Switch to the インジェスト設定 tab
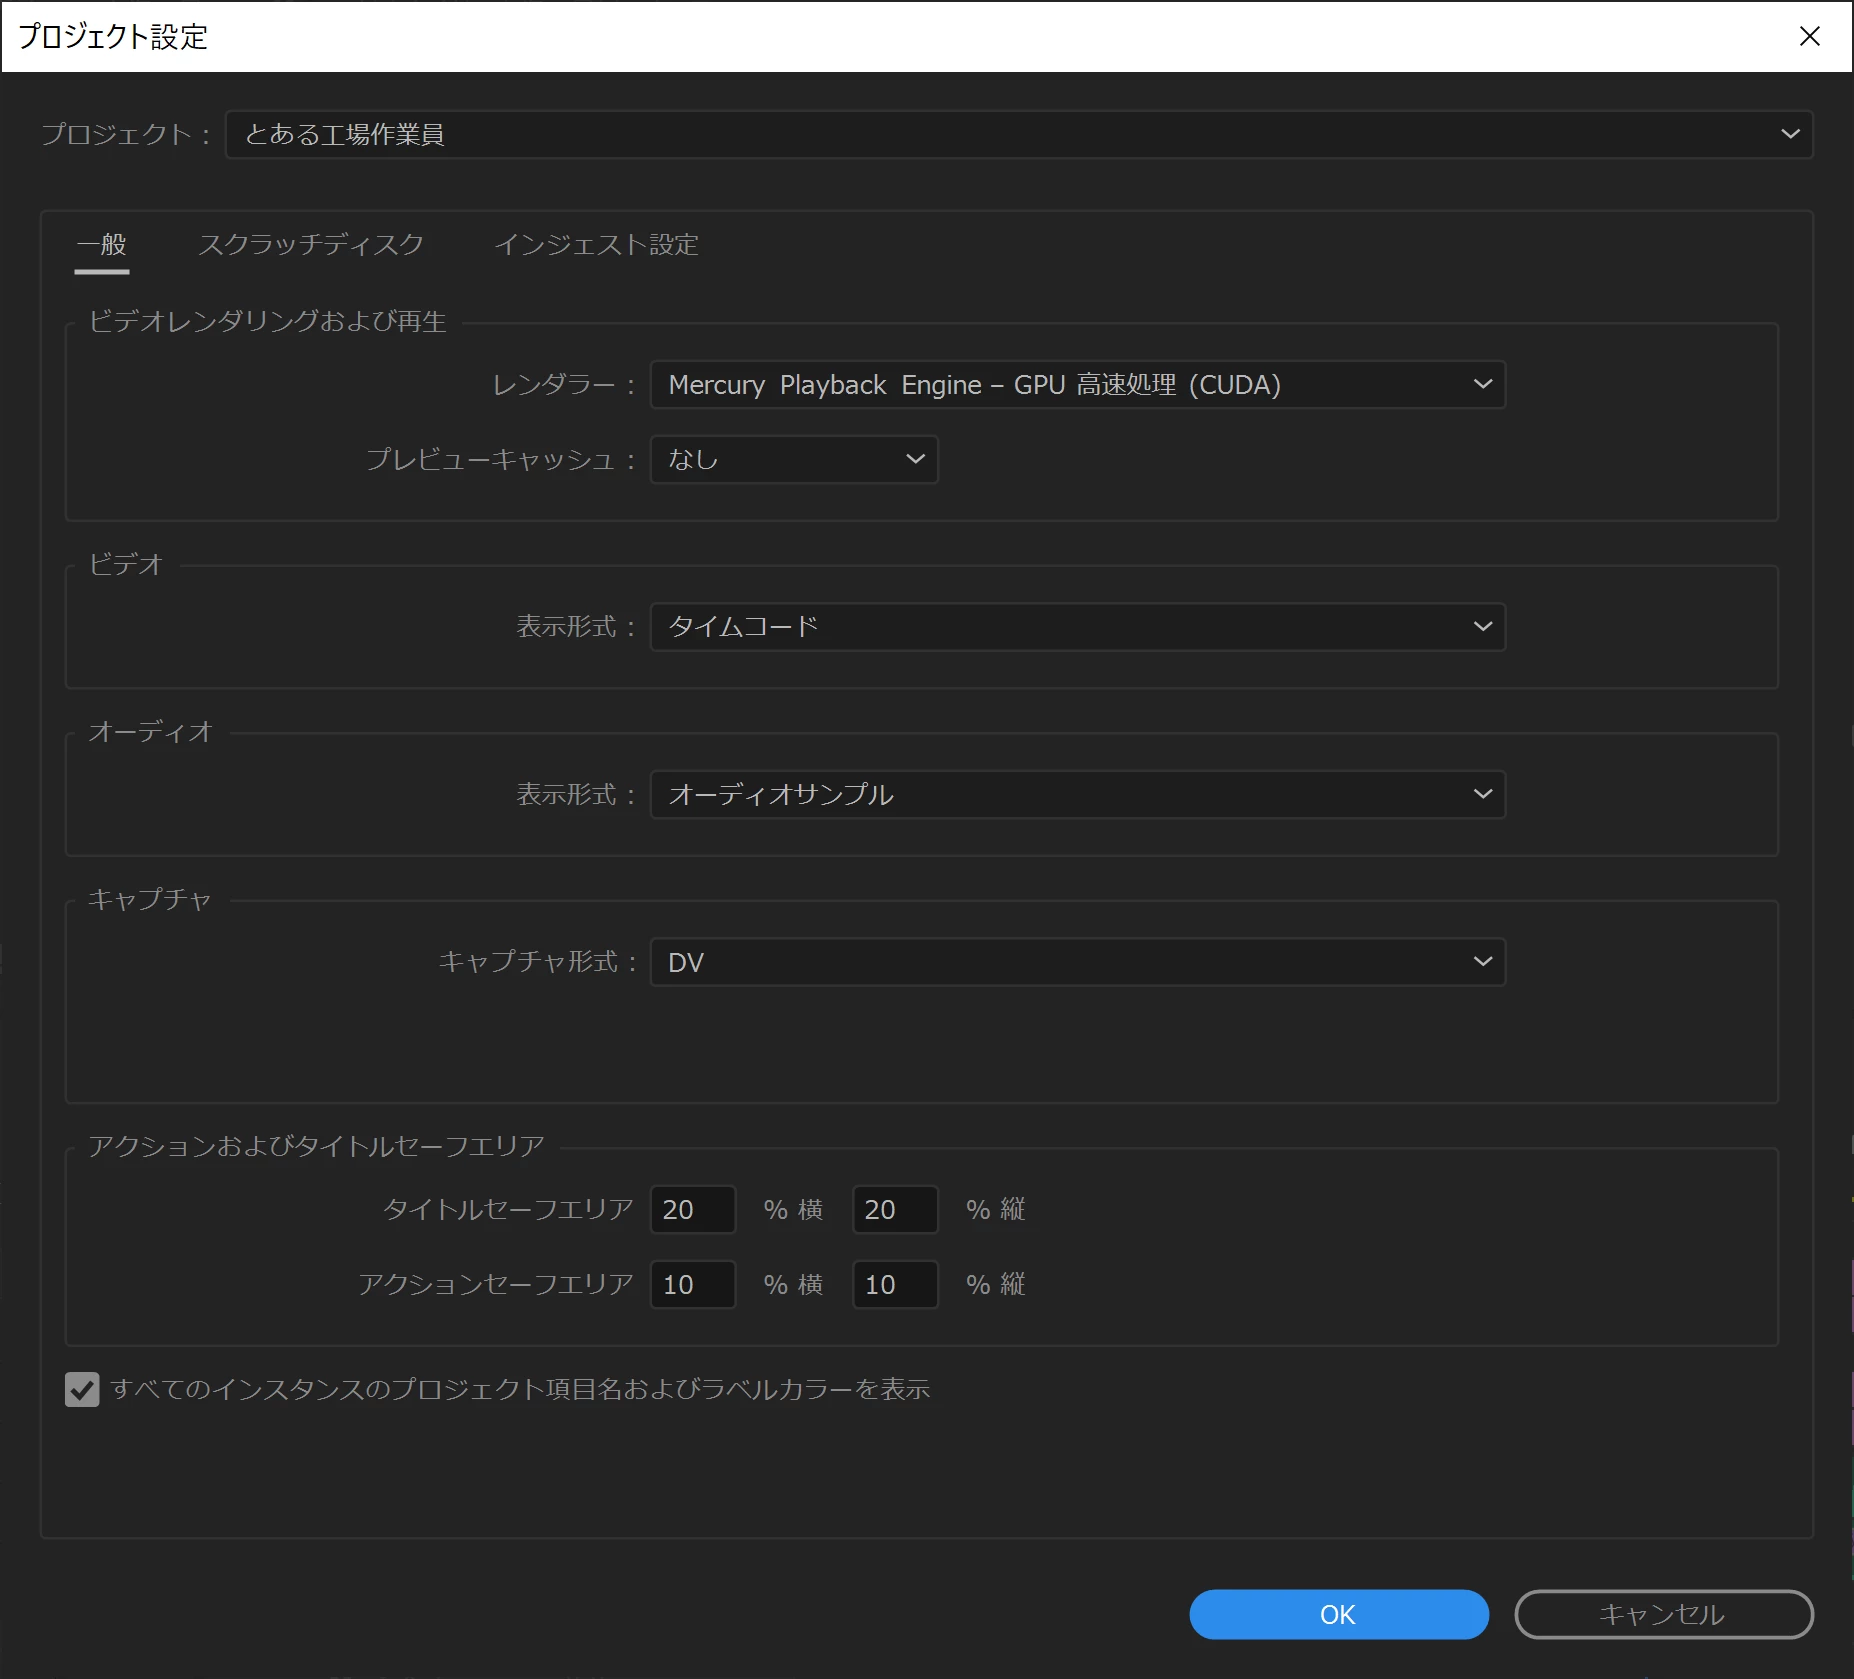The height and width of the screenshot is (1679, 1854). coord(596,245)
